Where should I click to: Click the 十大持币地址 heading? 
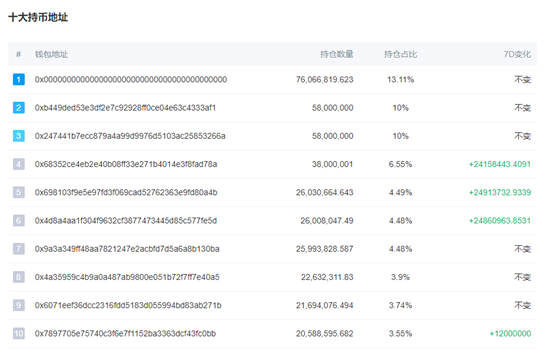[x=38, y=17]
